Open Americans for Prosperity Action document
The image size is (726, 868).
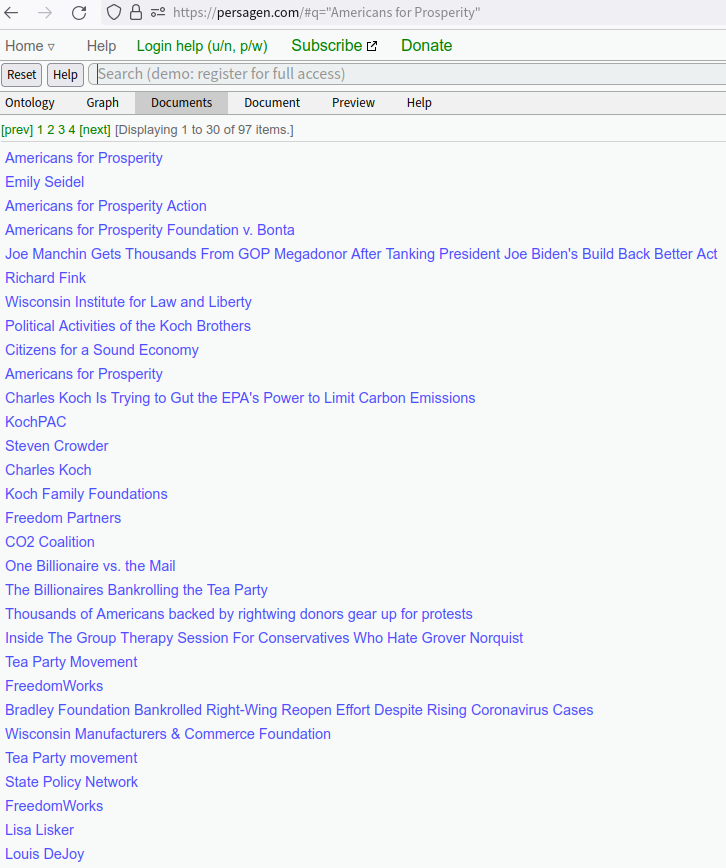point(106,206)
